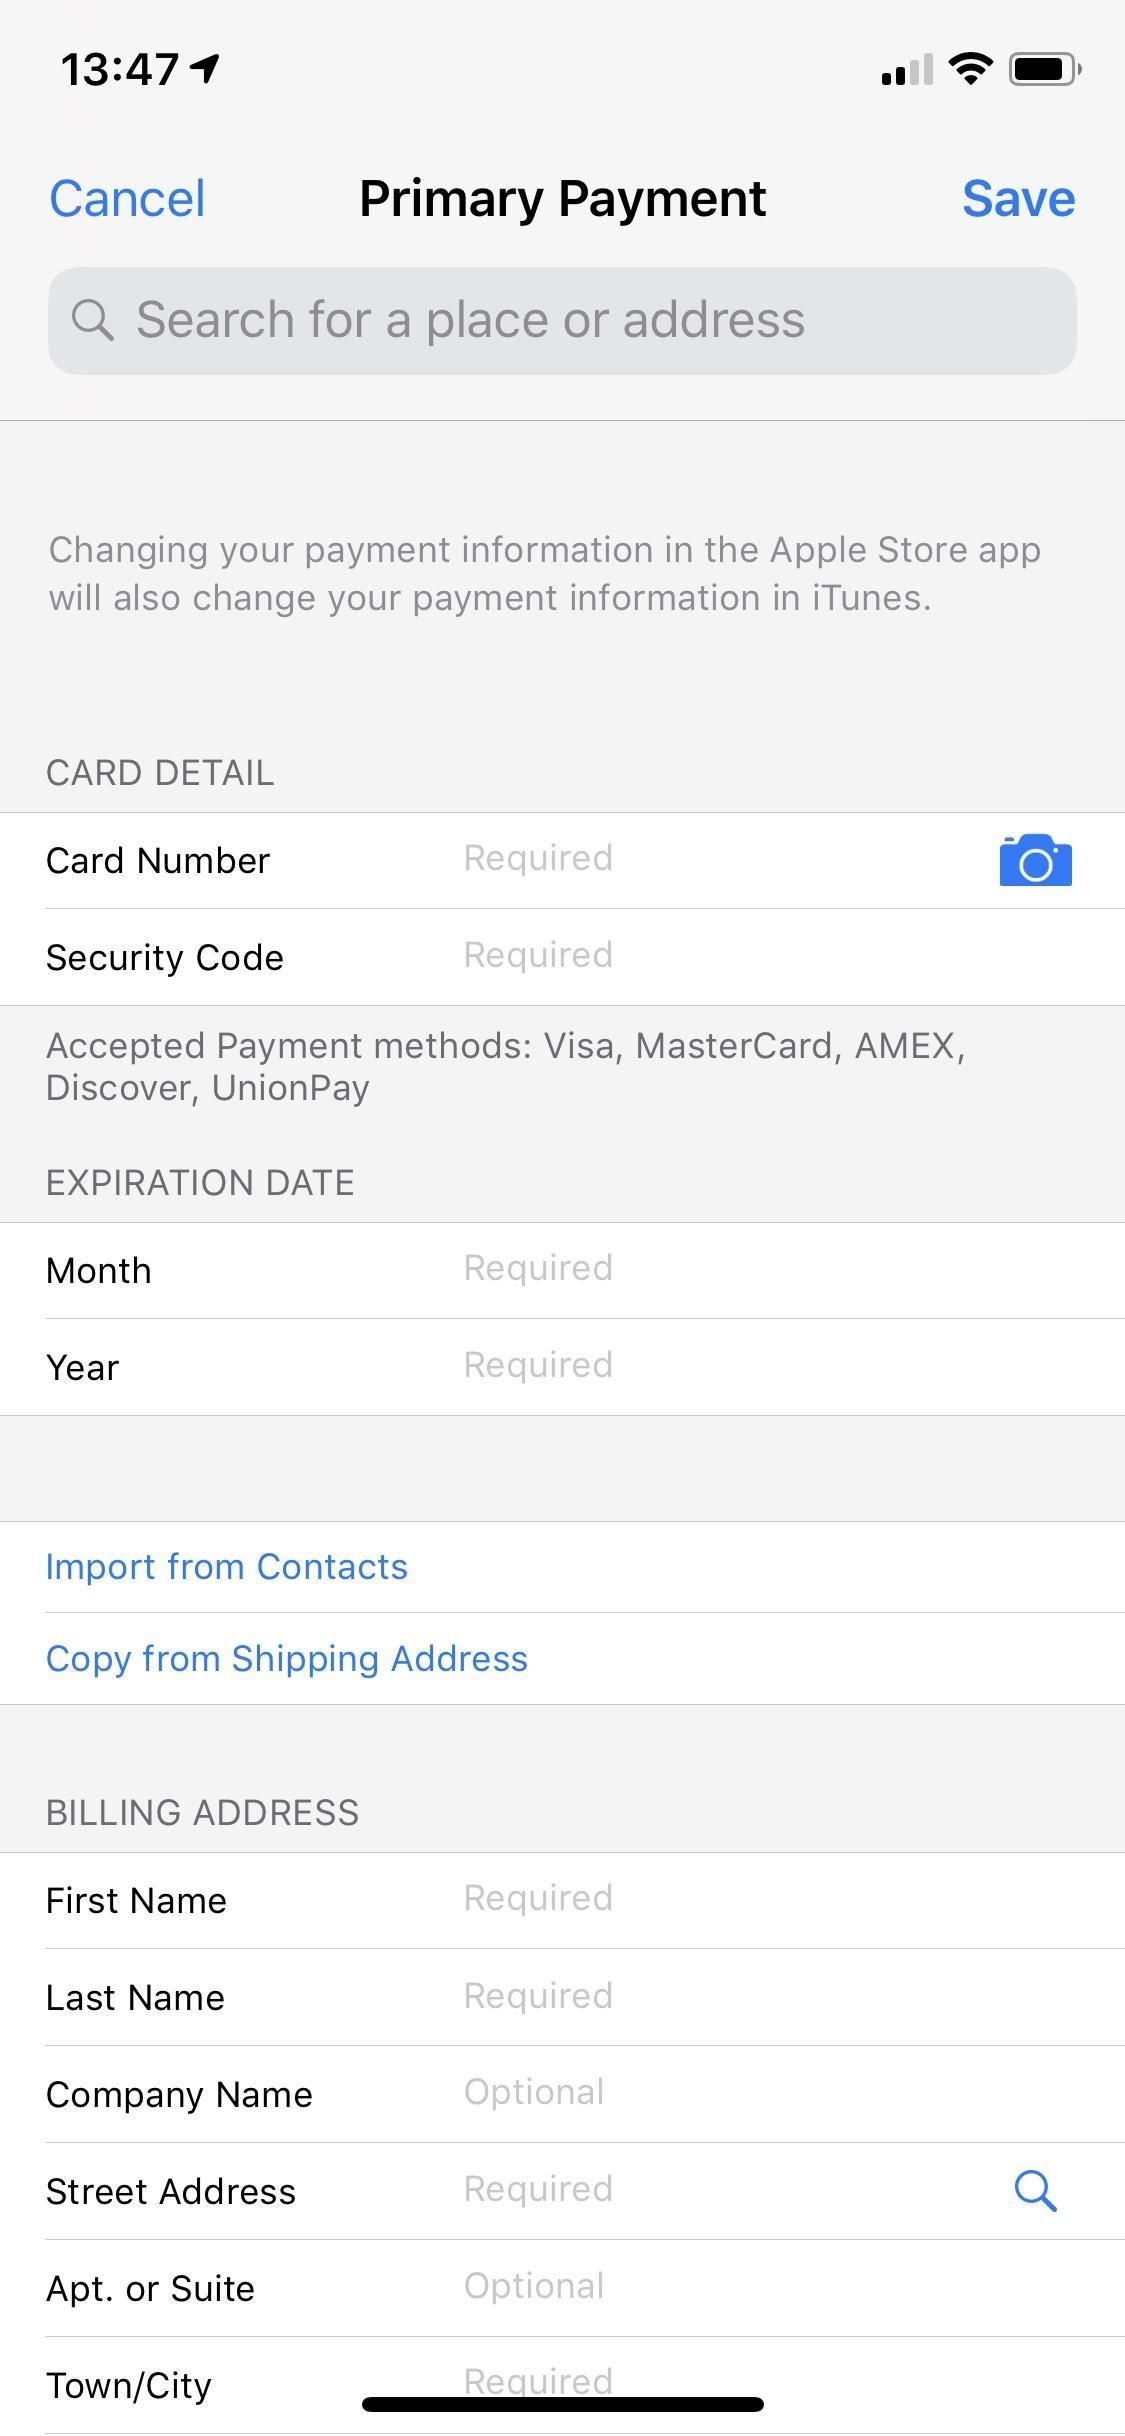The image size is (1125, 2436).
Task: Open the expiration Year picker
Action: pos(700,1367)
